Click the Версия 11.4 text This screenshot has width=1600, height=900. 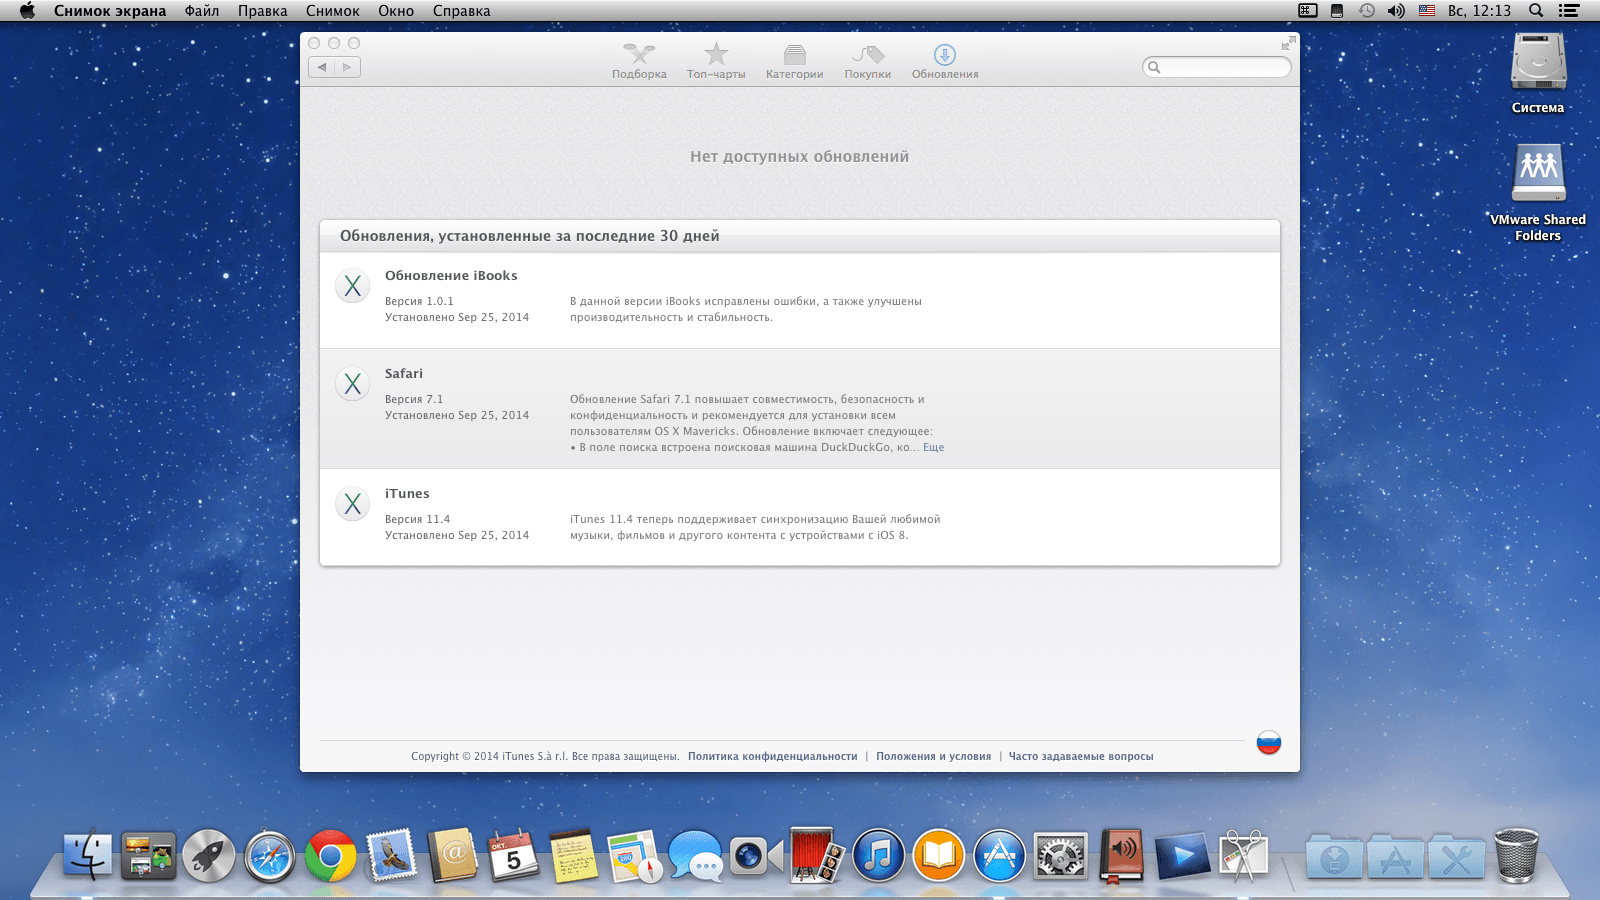tap(417, 519)
